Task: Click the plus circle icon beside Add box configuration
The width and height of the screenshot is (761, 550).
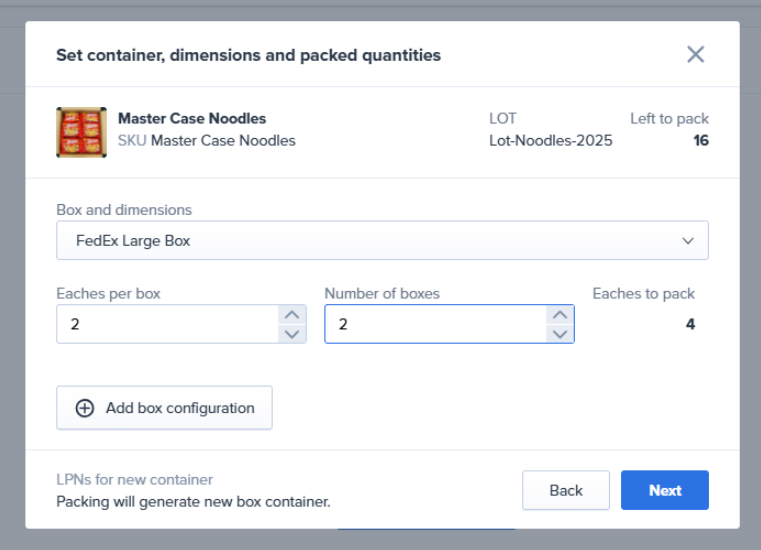Action: click(x=85, y=408)
